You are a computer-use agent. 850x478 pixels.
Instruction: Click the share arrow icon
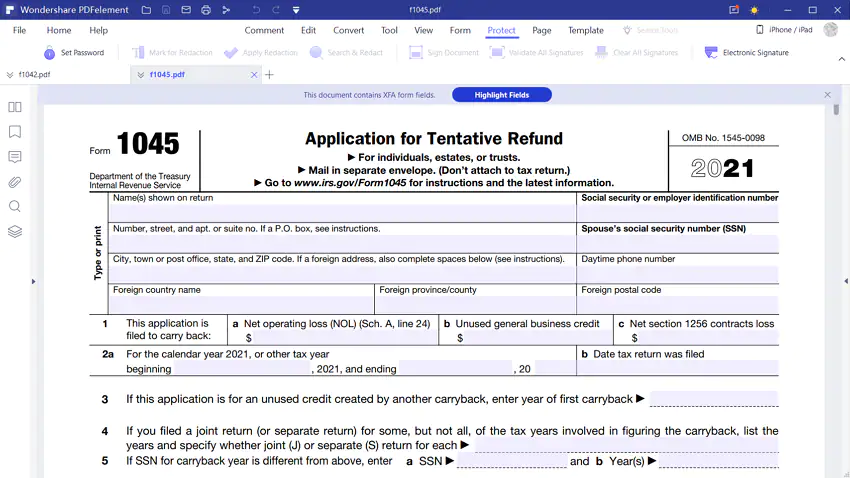click(226, 10)
